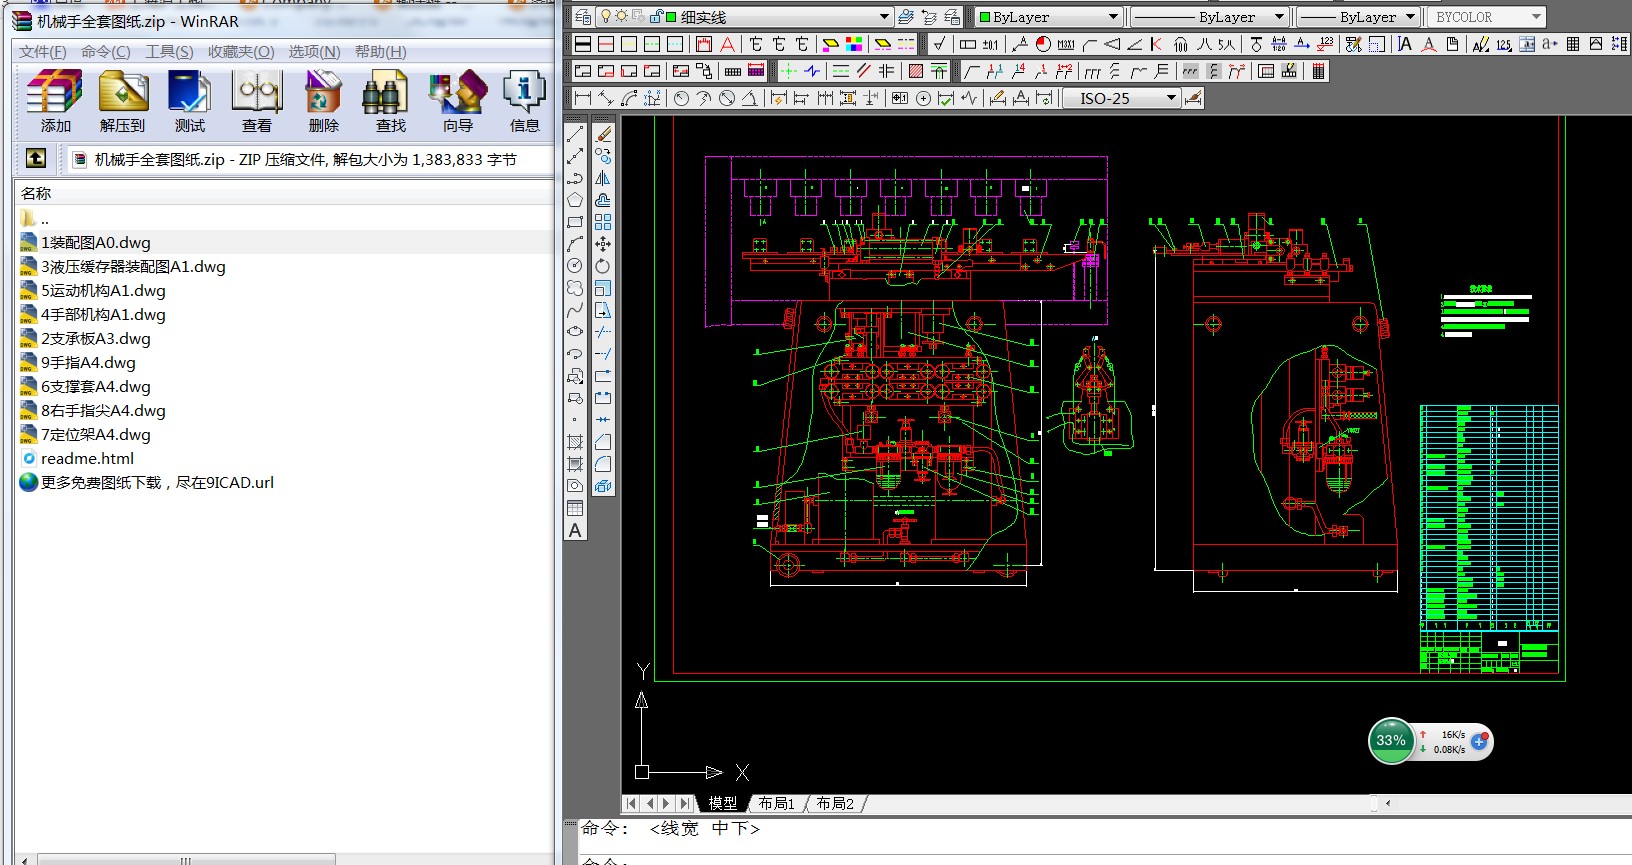
Task: Open the ISO-25 dimension style dropdown
Action: click(1171, 98)
